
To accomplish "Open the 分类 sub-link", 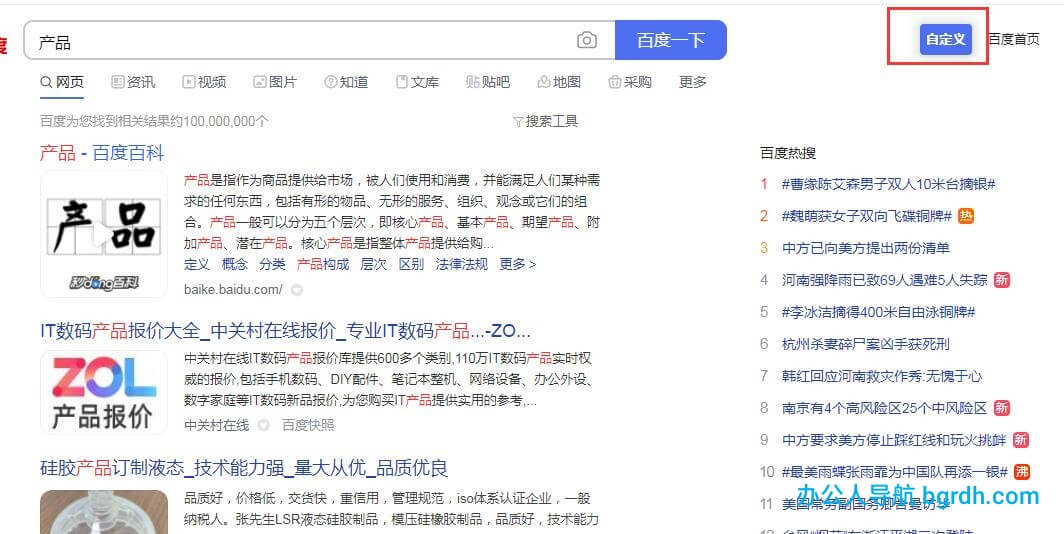I will click(x=272, y=264).
